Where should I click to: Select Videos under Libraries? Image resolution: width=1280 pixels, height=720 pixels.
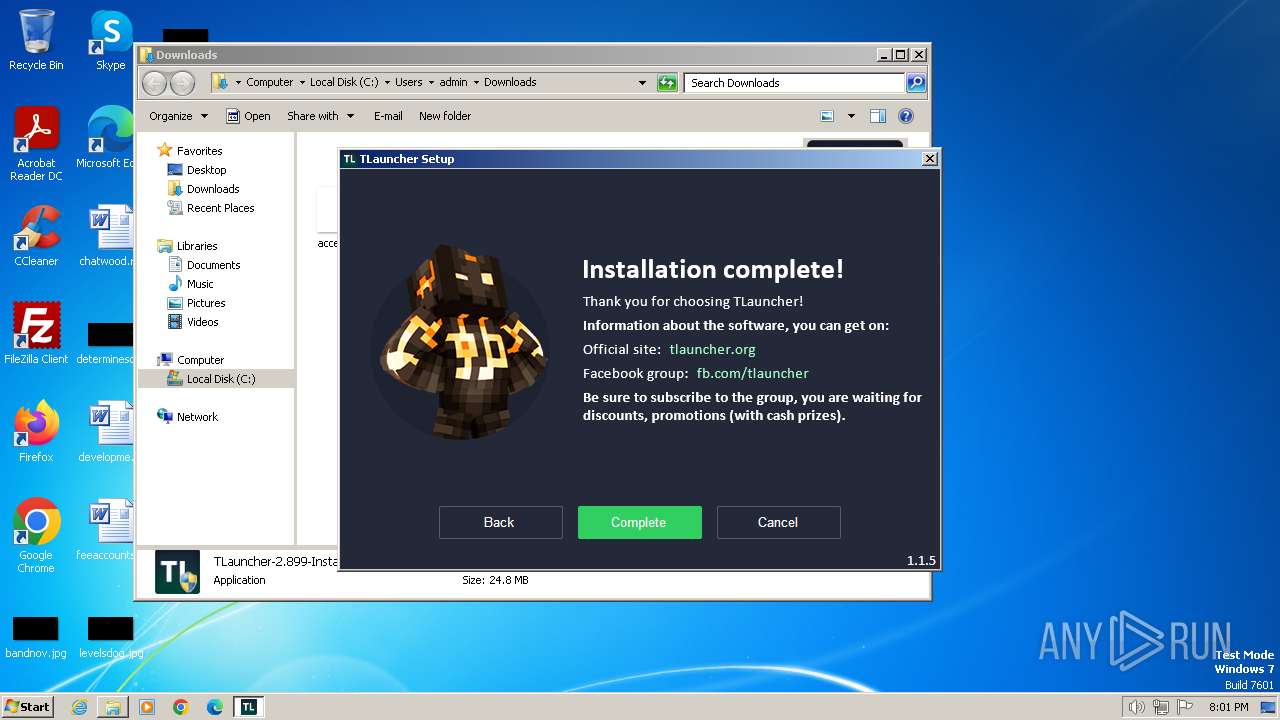pos(202,322)
